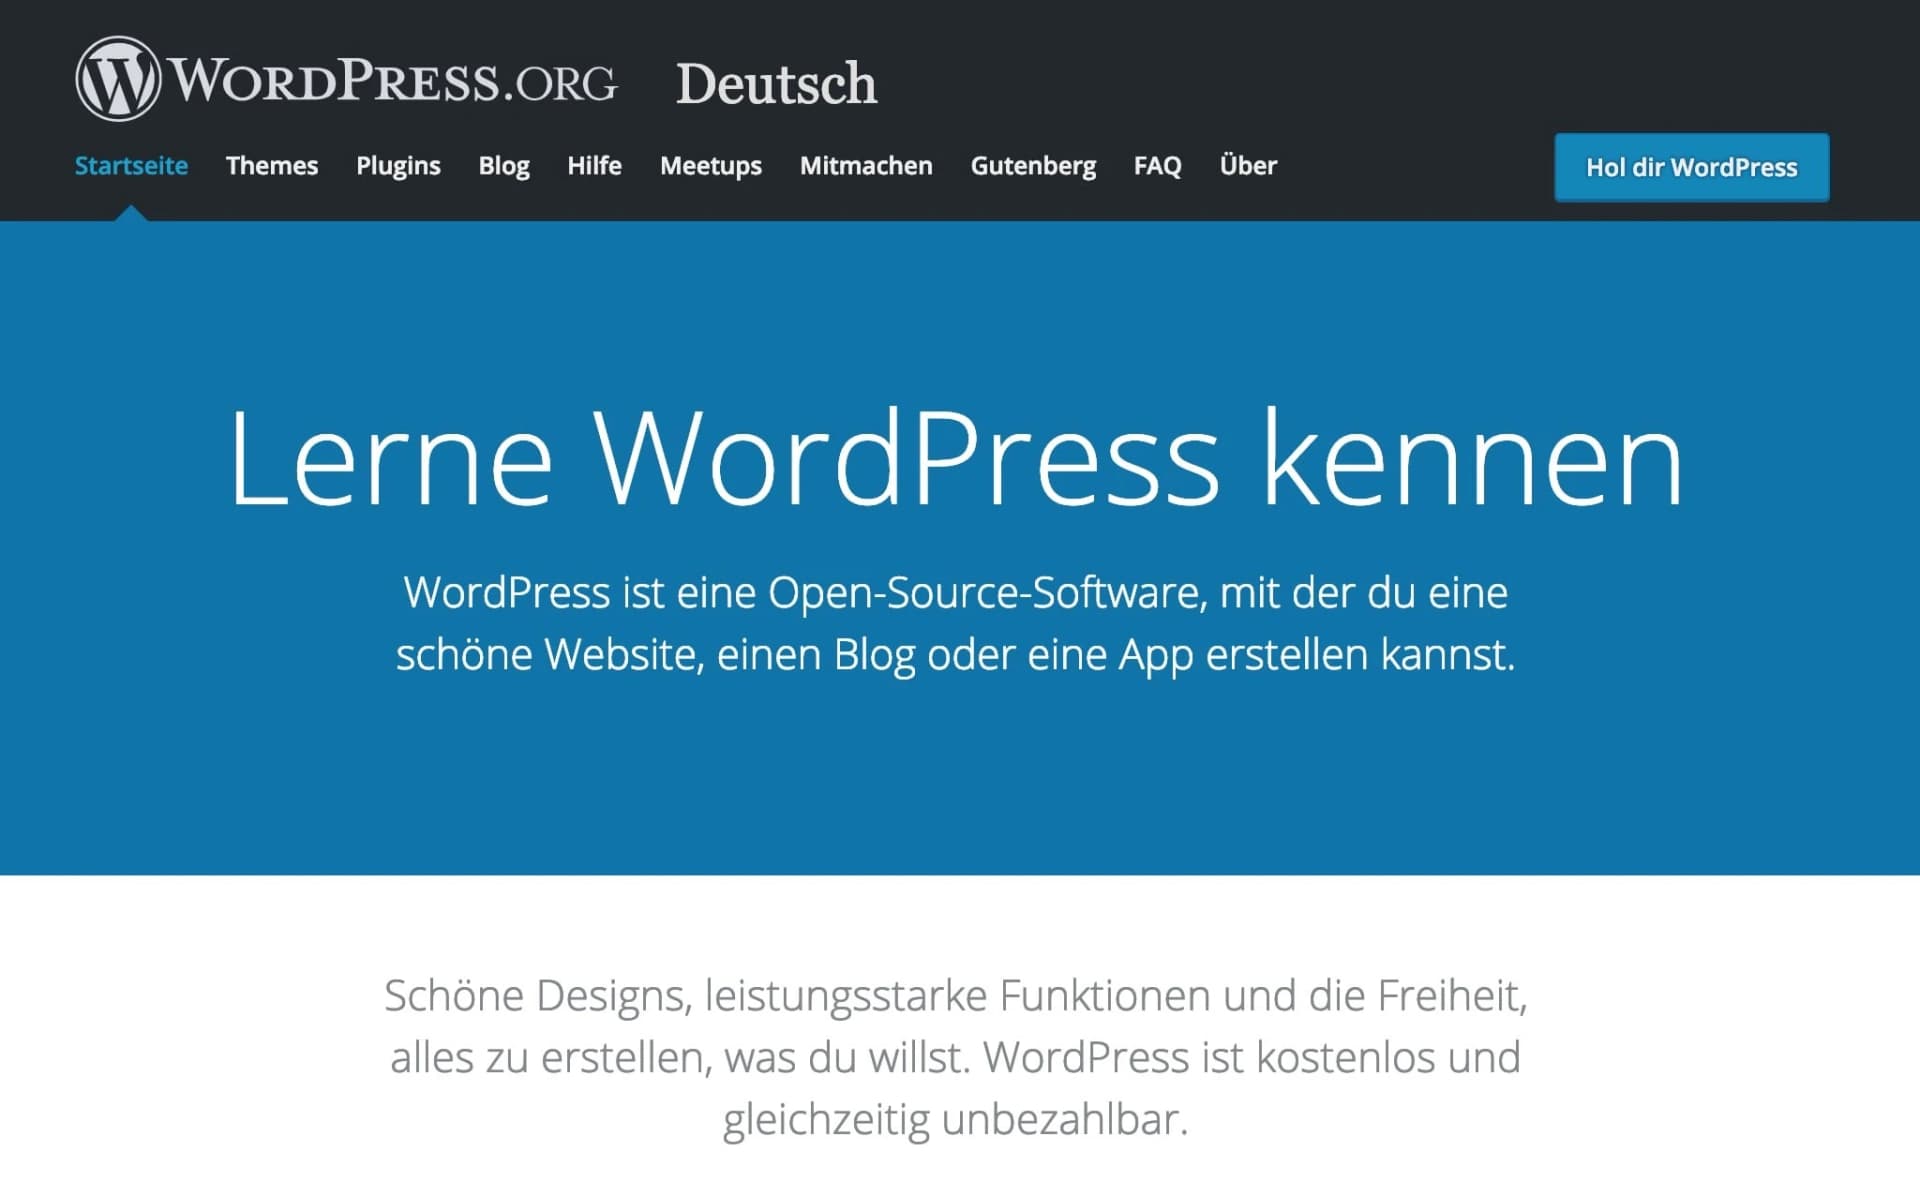This screenshot has width=1920, height=1196.
Task: Click the Lerne WordPress kennen heading
Action: point(960,460)
